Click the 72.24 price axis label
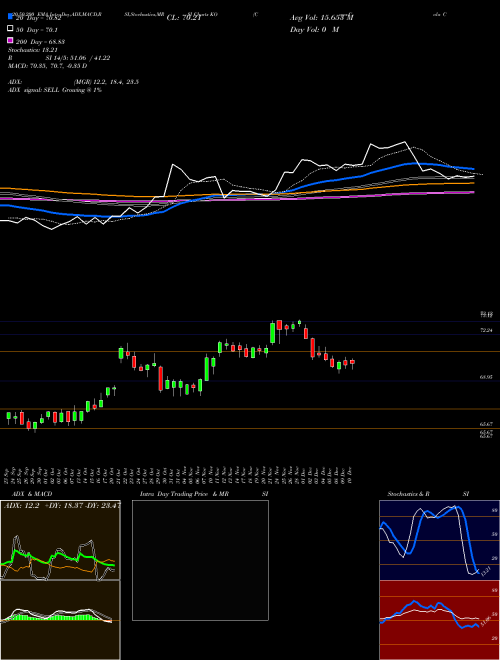Screen dimensions: 500x660 [x=486, y=331]
